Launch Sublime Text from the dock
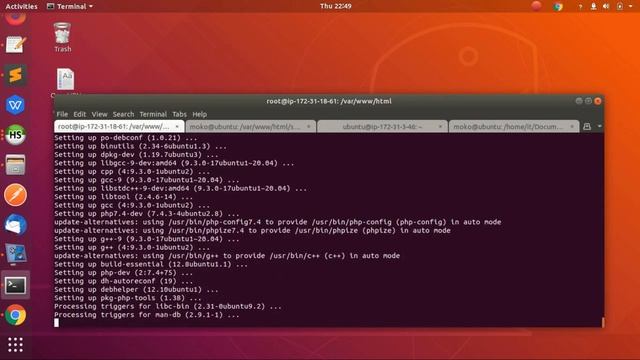Screen dimensions: 640x360 pos(16,75)
